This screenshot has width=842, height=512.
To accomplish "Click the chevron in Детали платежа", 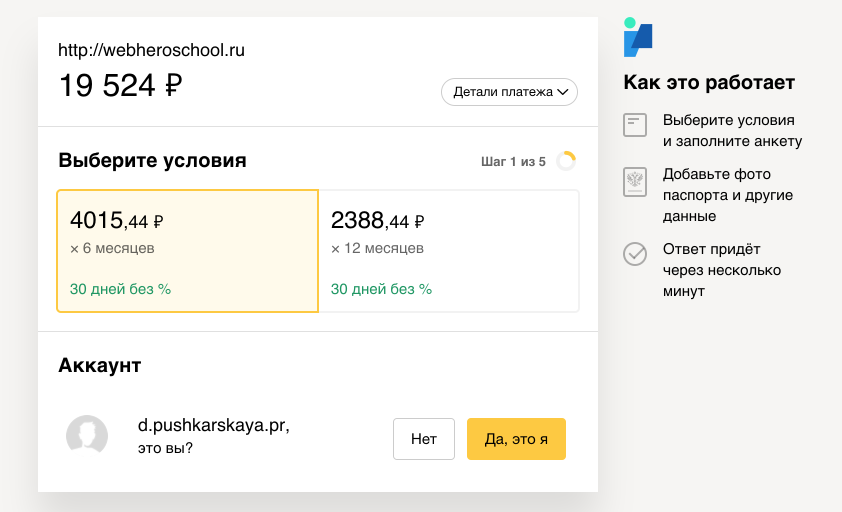I will pyautogui.click(x=563, y=92).
